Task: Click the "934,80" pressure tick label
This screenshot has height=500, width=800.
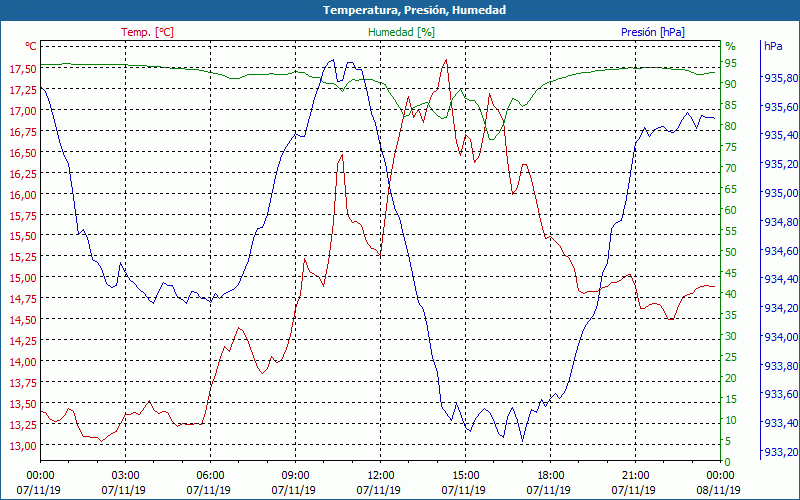Action: (781, 221)
